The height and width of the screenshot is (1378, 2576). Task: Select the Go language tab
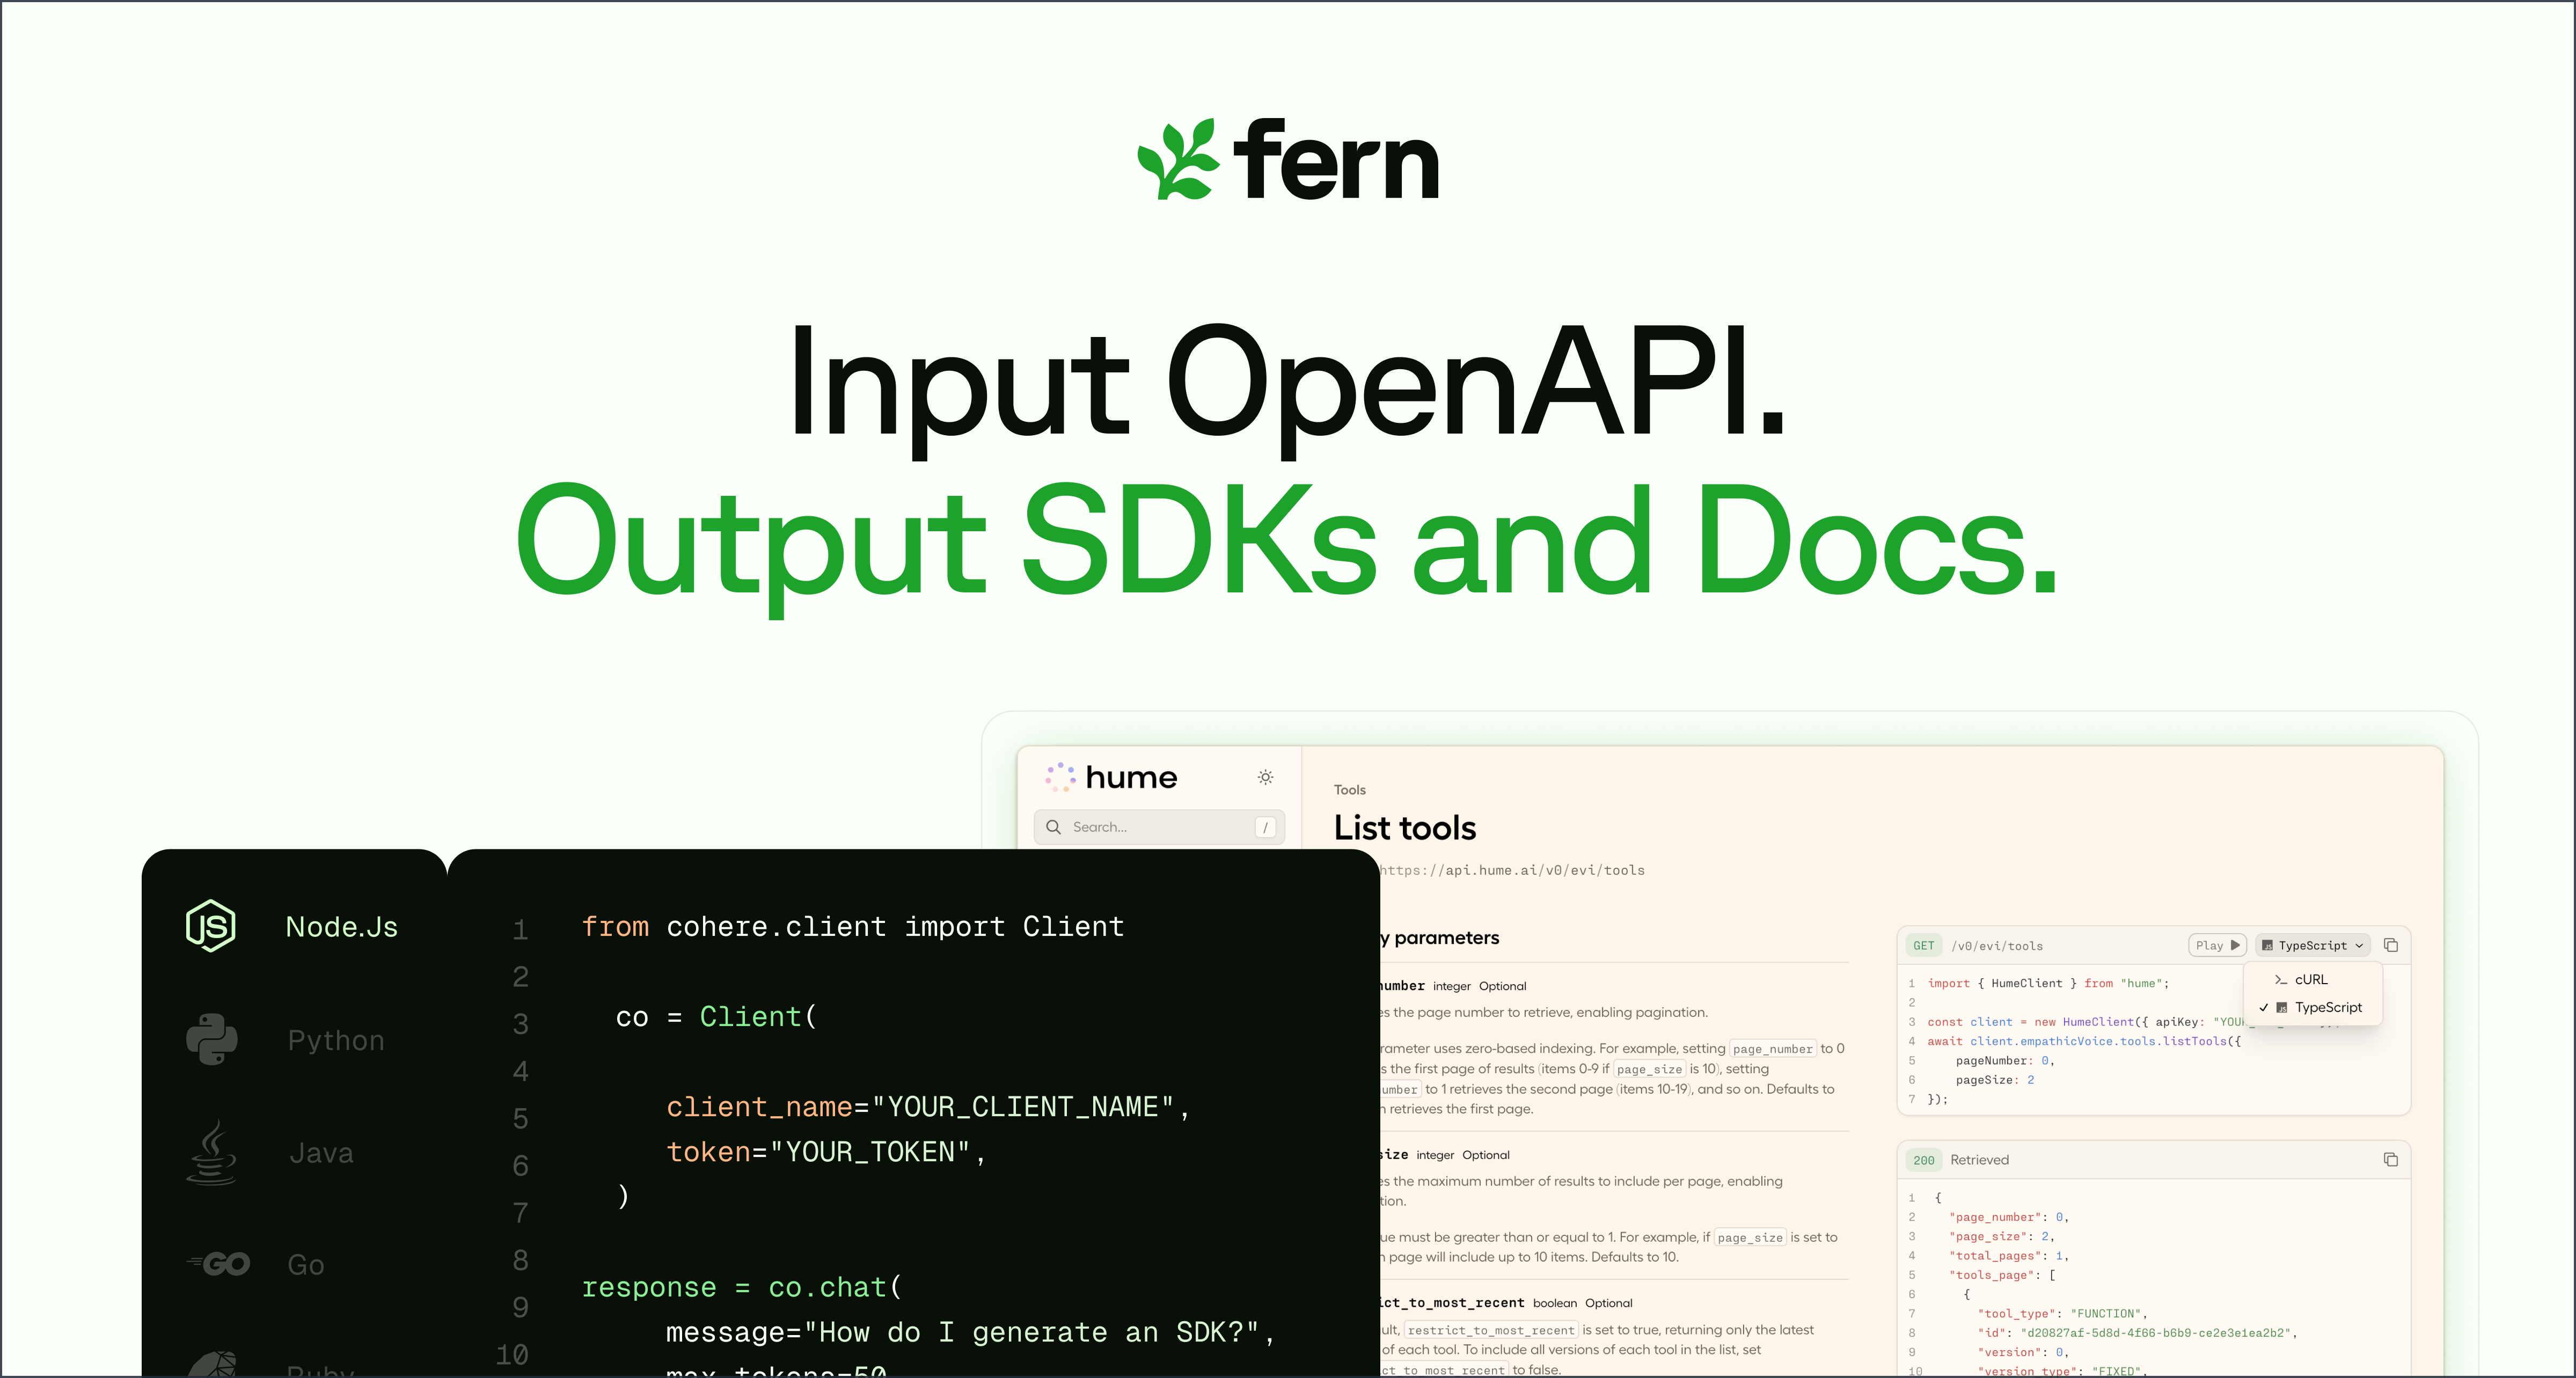(305, 1265)
